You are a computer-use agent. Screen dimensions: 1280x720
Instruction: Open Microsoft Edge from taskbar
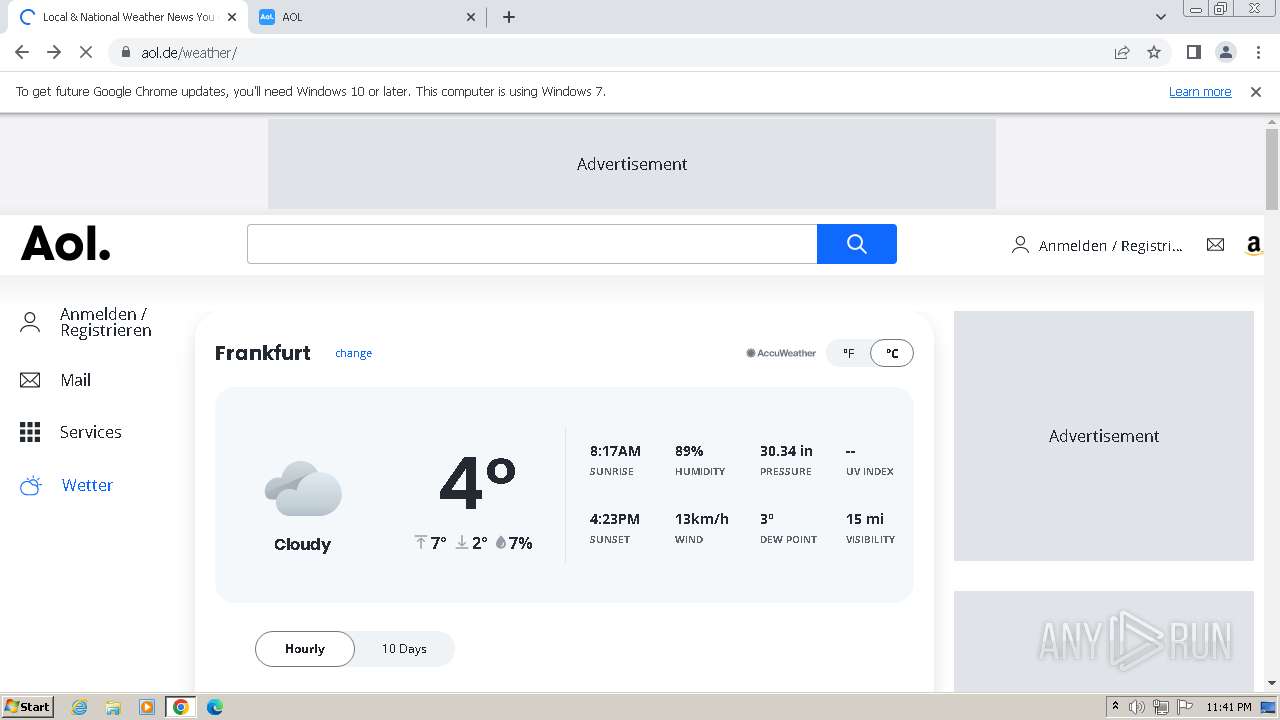[214, 707]
